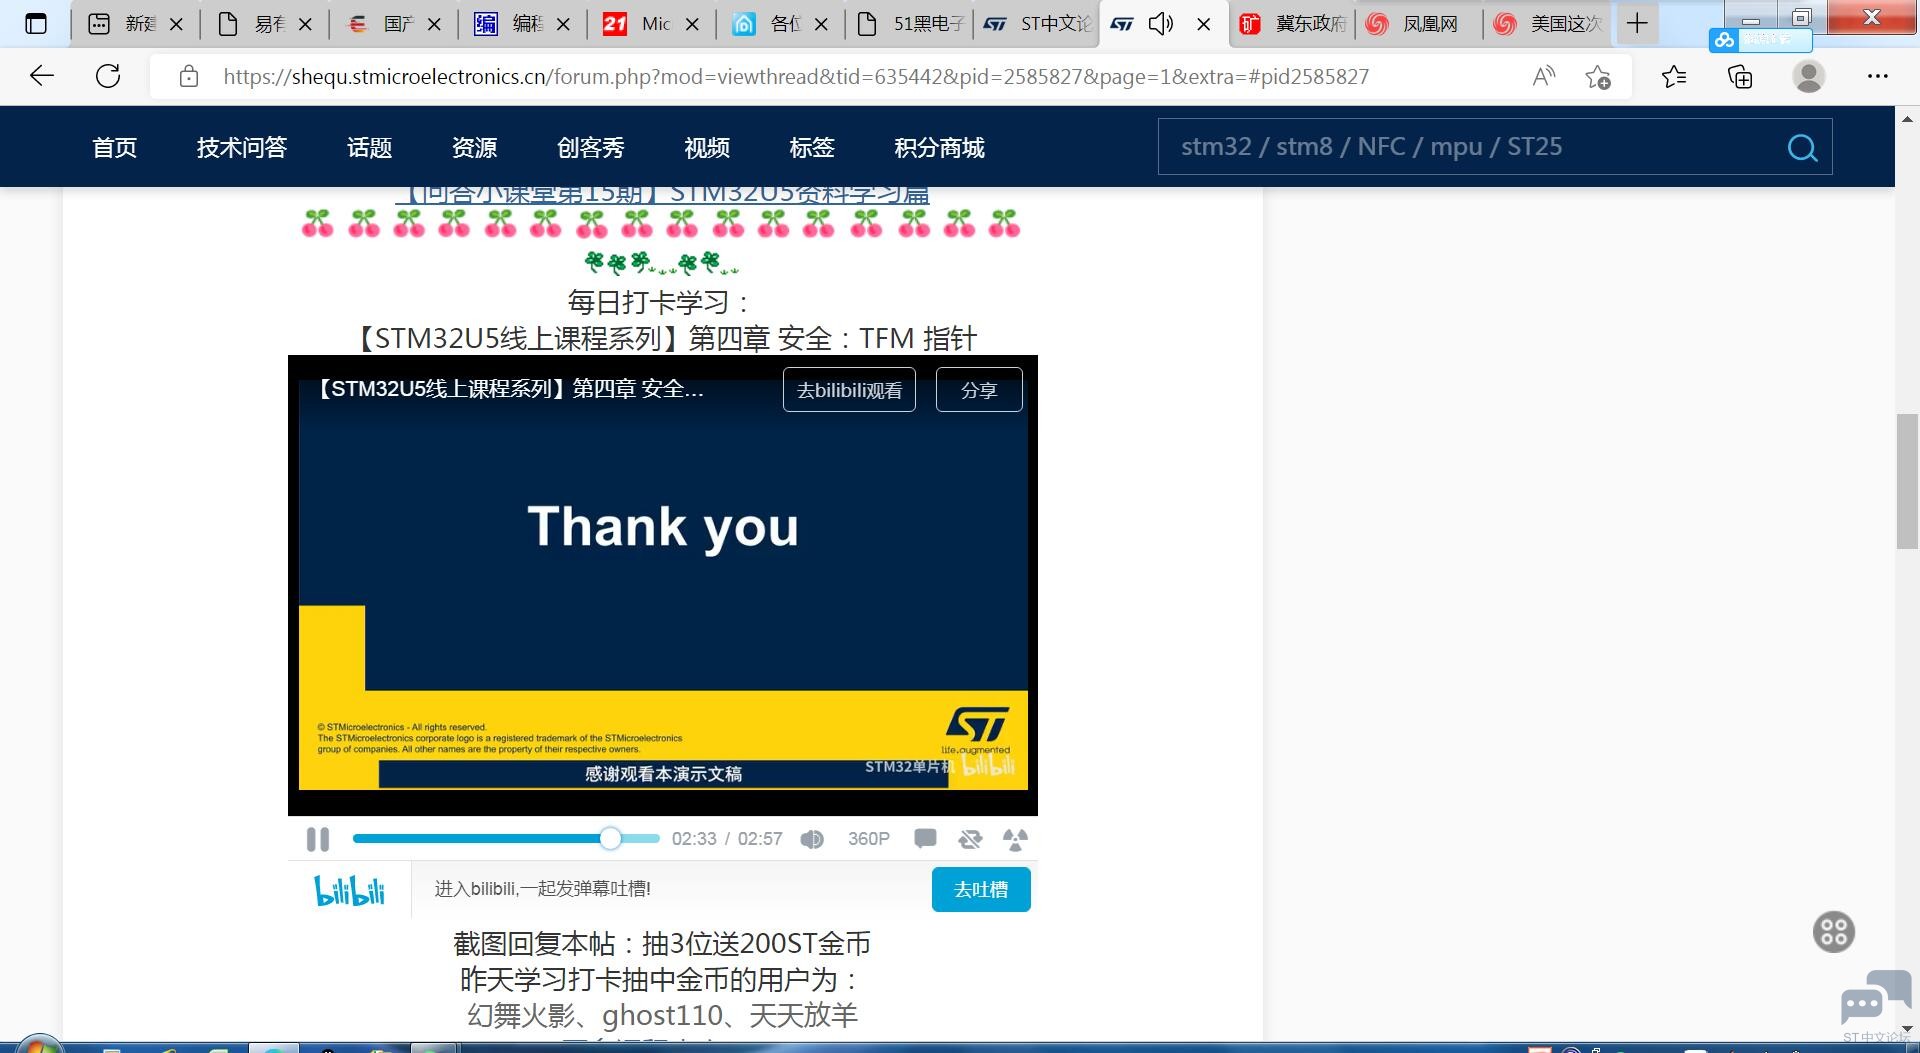Close the Mic tab

click(692, 24)
